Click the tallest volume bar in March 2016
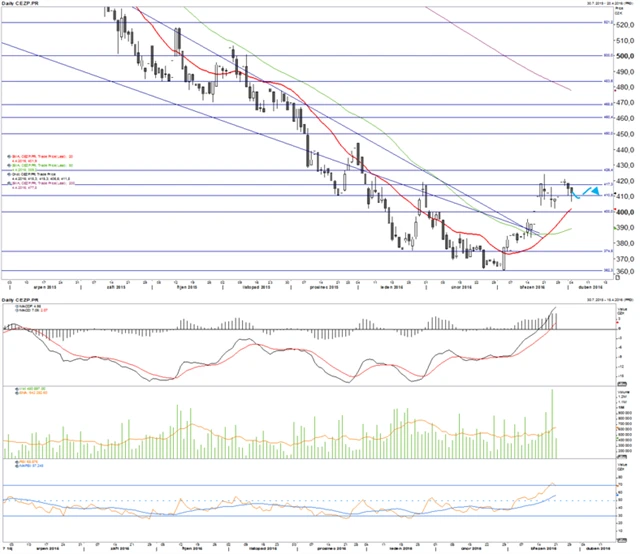640x554 pixels. tap(552, 423)
